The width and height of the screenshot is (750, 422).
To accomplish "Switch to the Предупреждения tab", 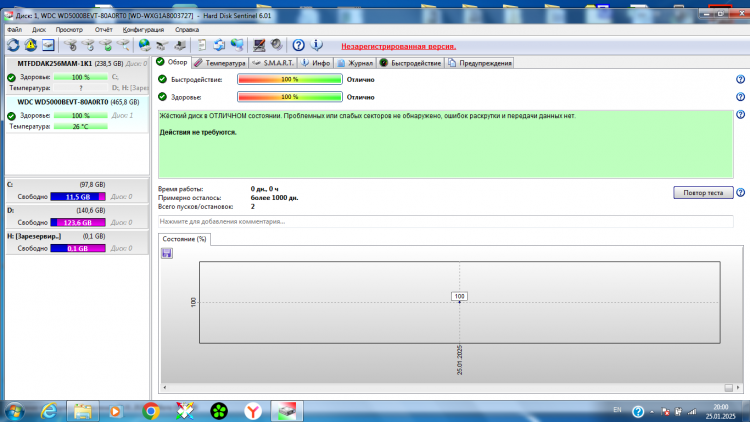I will [479, 63].
